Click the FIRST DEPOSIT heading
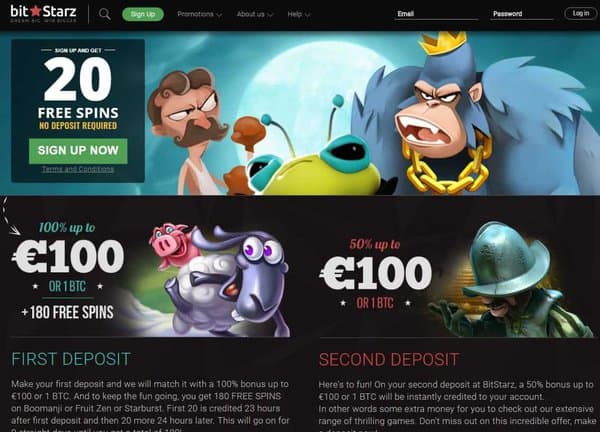Screen dimensions: 600x432 tap(71, 359)
